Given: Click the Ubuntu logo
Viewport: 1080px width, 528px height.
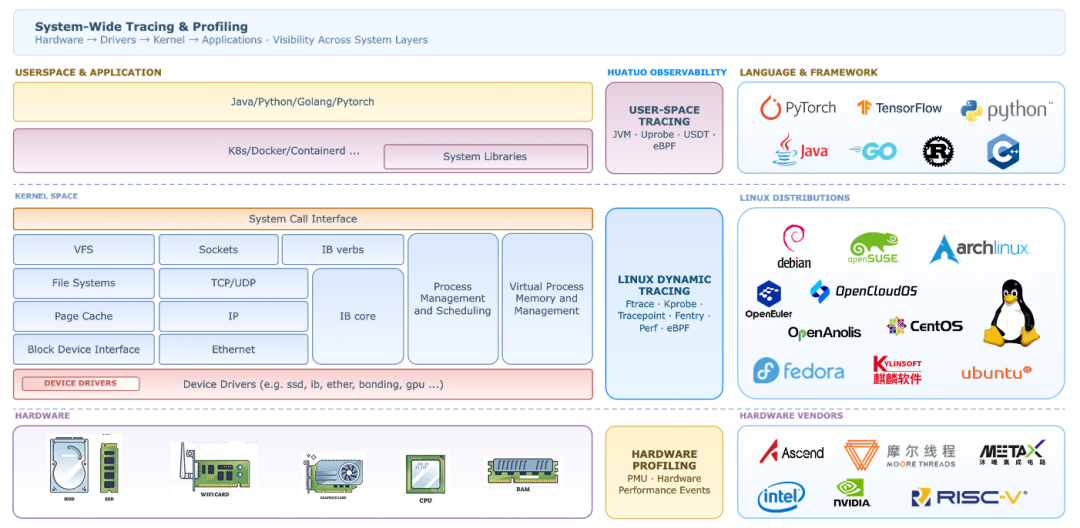Looking at the screenshot, I should 996,373.
